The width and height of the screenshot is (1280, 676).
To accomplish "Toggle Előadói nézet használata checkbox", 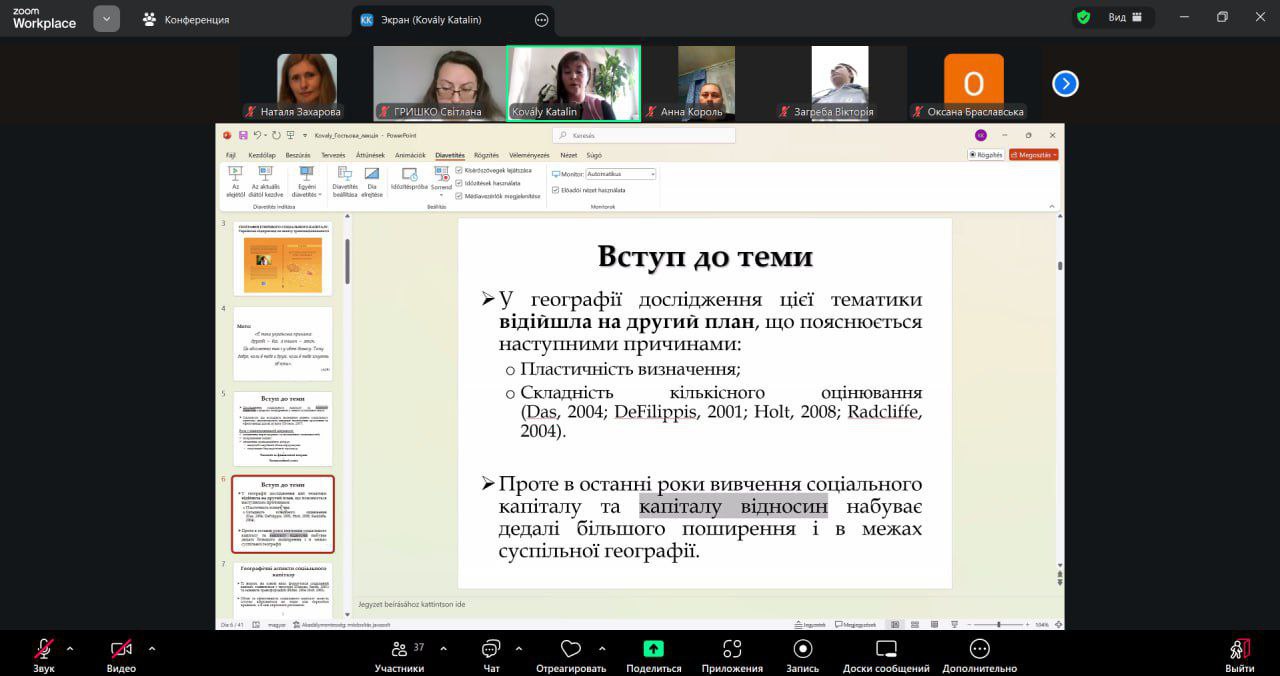I will tap(555, 189).
